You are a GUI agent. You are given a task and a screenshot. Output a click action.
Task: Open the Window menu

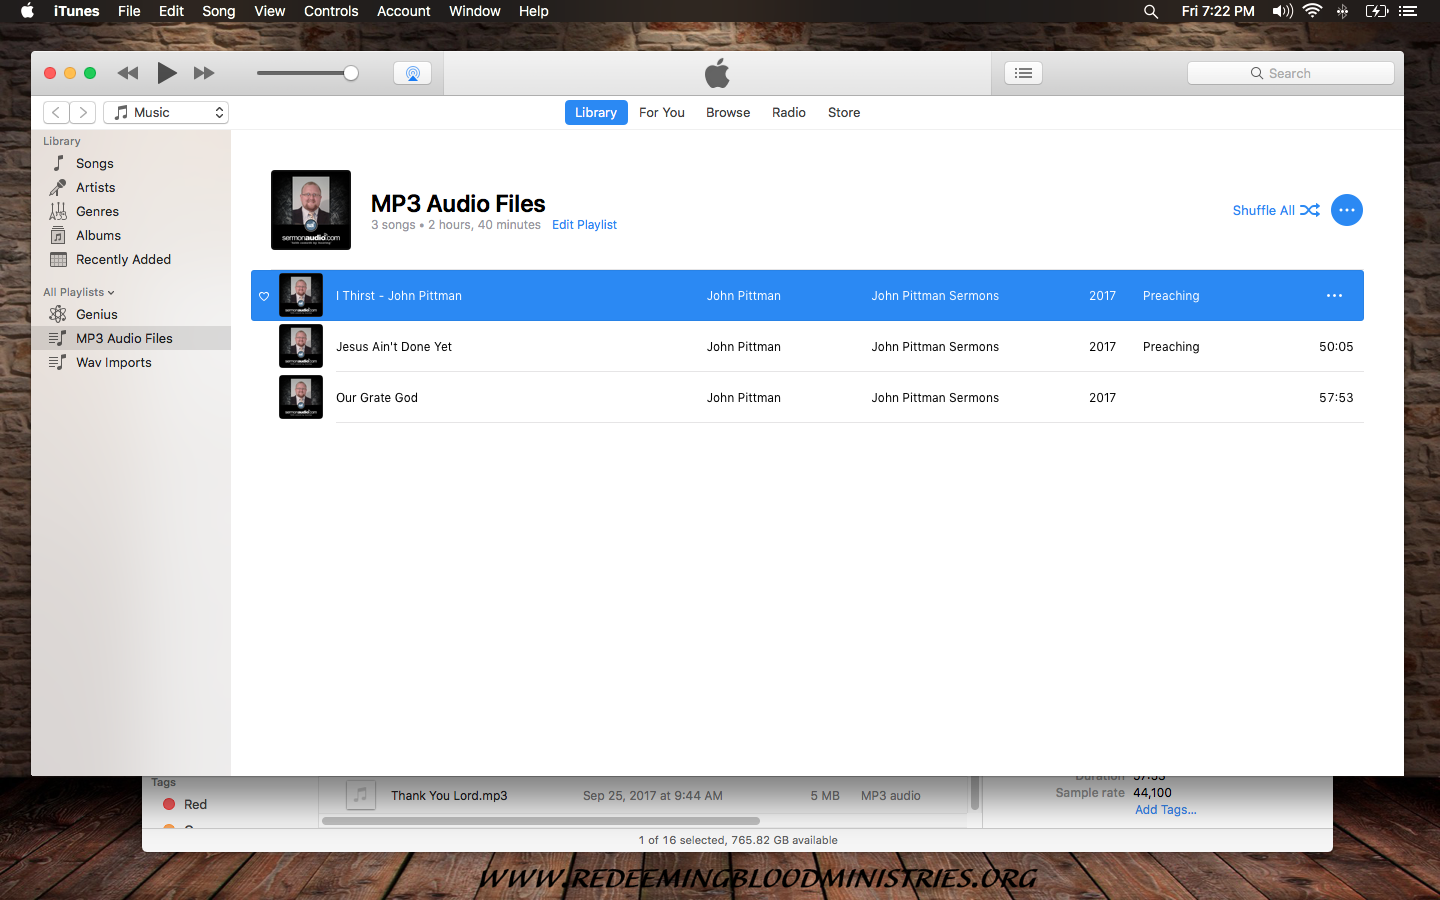[x=475, y=11]
